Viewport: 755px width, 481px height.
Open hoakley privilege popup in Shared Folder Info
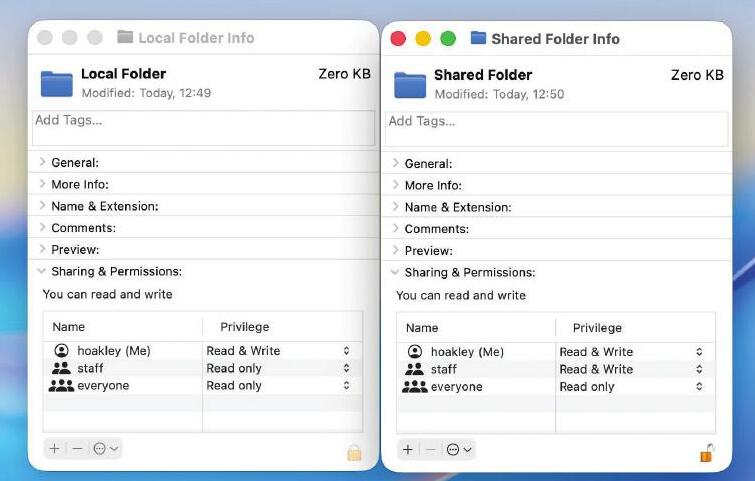point(630,352)
